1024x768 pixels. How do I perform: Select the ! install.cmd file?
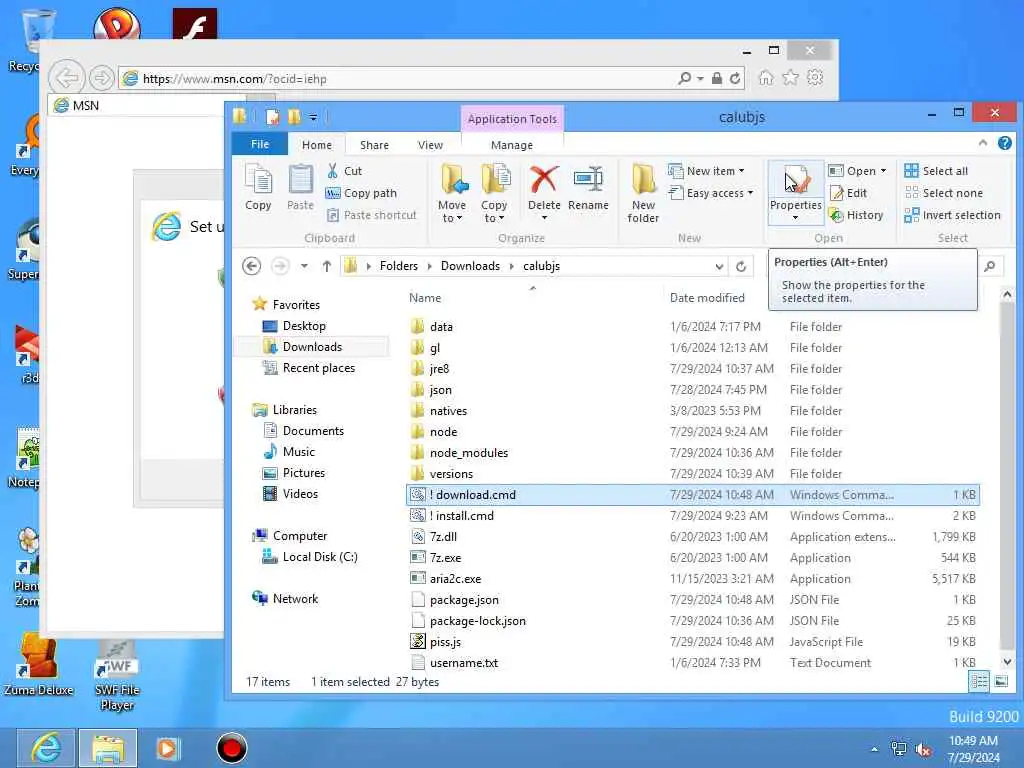point(462,516)
